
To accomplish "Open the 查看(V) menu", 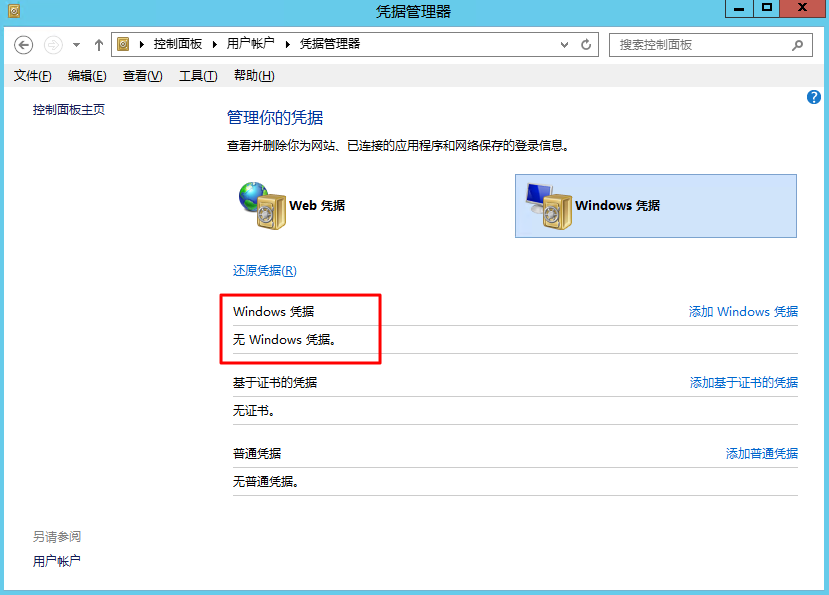I will click(x=143, y=76).
